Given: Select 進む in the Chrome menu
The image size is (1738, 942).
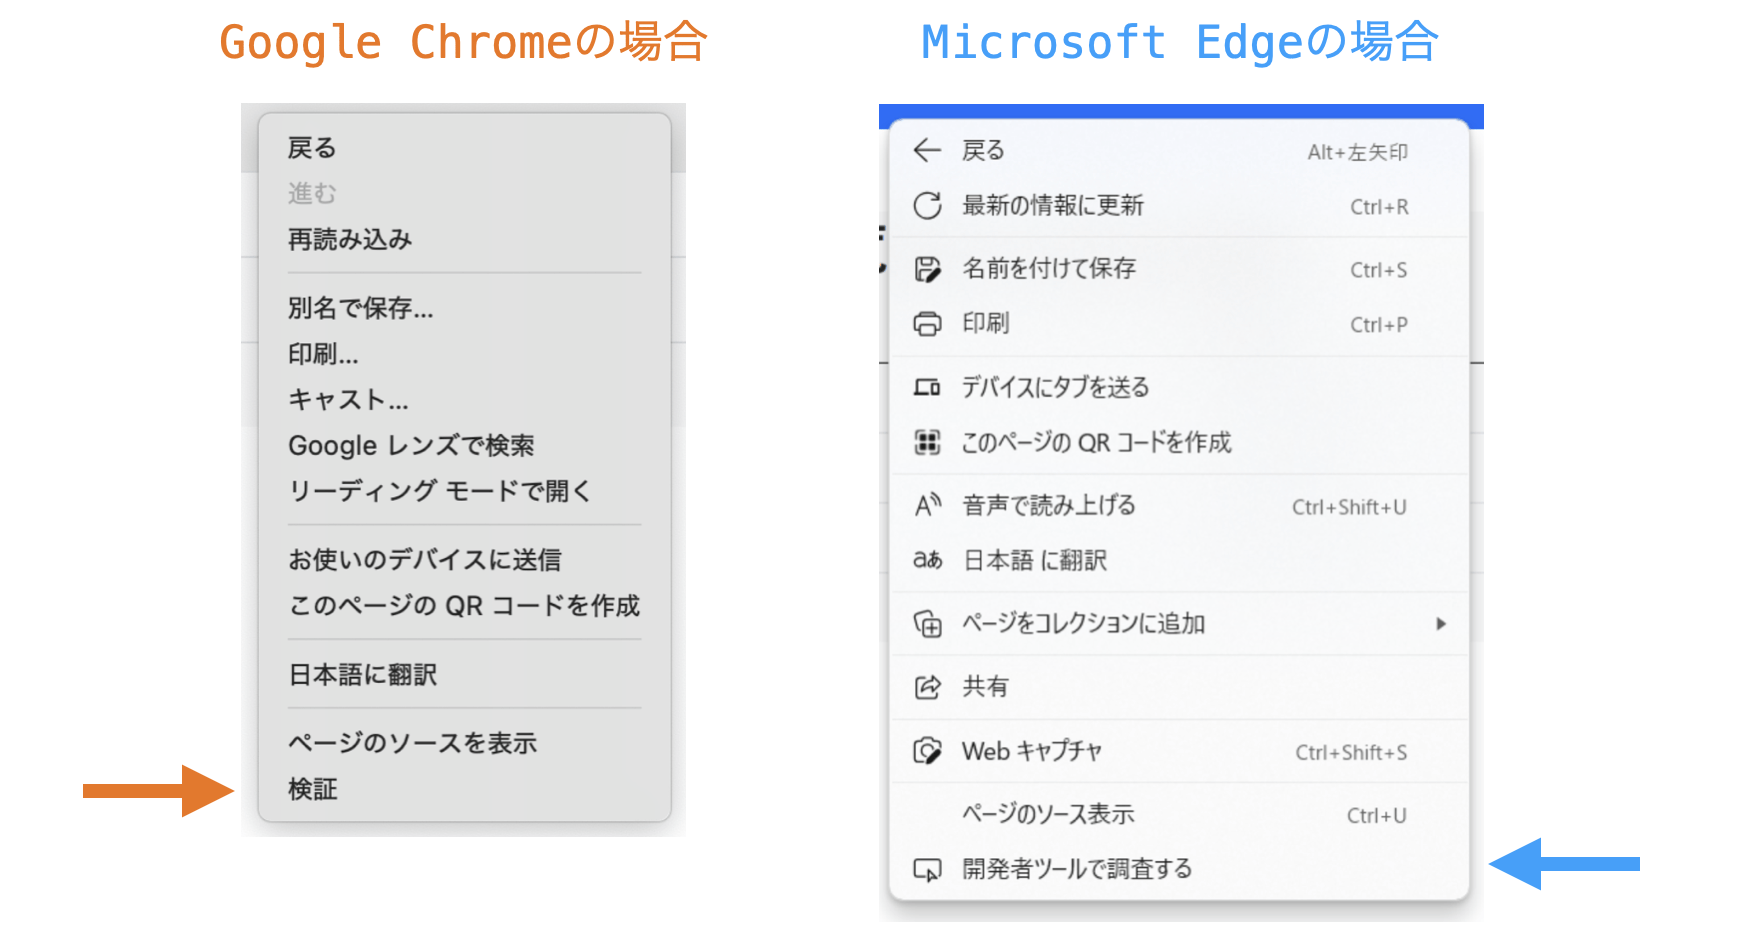Looking at the screenshot, I should (x=312, y=193).
